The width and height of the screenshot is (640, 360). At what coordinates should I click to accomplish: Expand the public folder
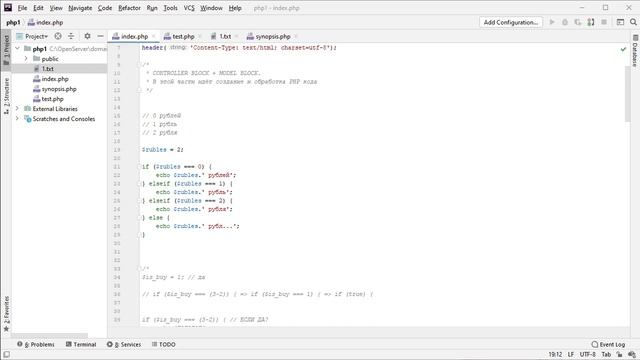[26, 59]
